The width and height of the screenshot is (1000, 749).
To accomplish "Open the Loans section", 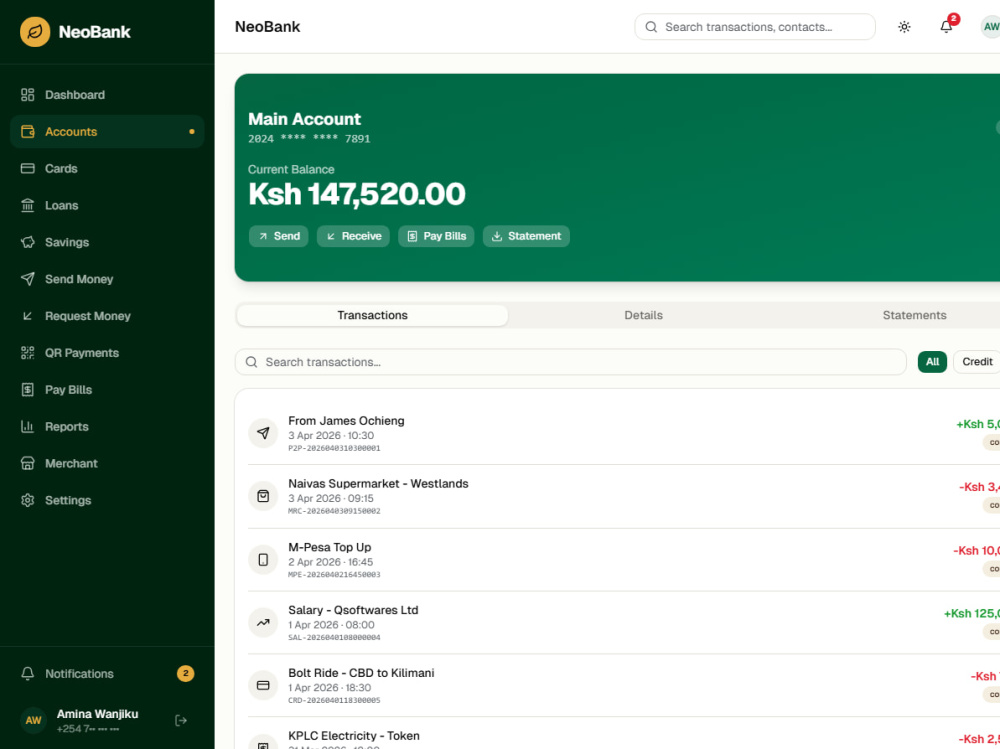I will tap(107, 205).
